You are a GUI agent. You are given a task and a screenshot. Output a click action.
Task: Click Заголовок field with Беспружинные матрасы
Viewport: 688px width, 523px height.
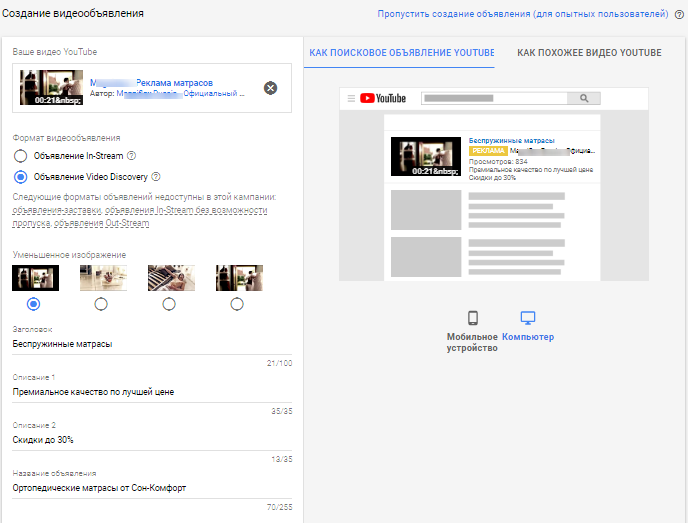pyautogui.click(x=150, y=344)
